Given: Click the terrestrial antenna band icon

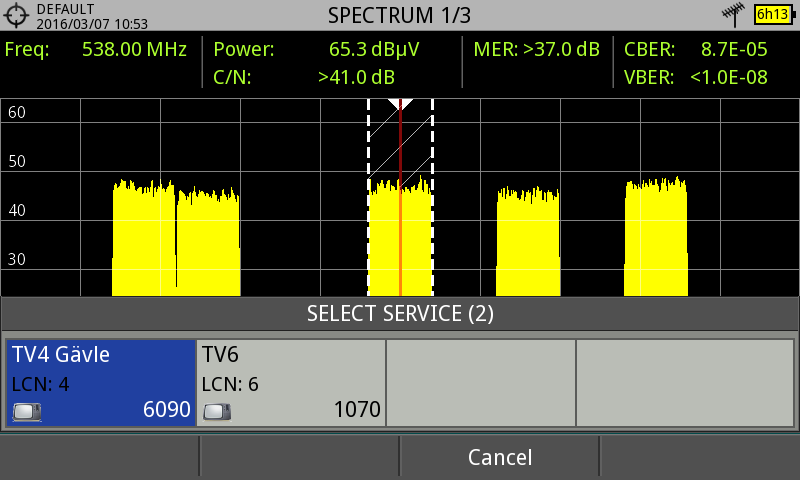Looking at the screenshot, I should coord(733,14).
